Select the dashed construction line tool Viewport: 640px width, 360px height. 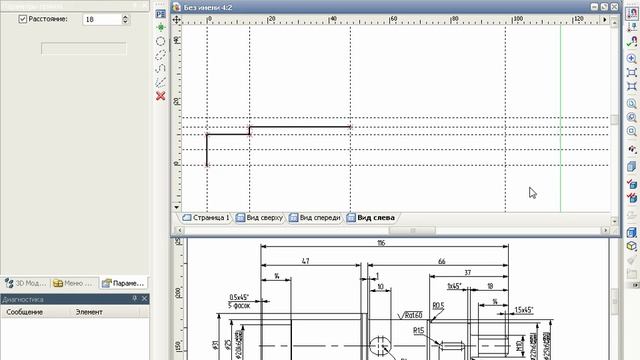pos(161,82)
